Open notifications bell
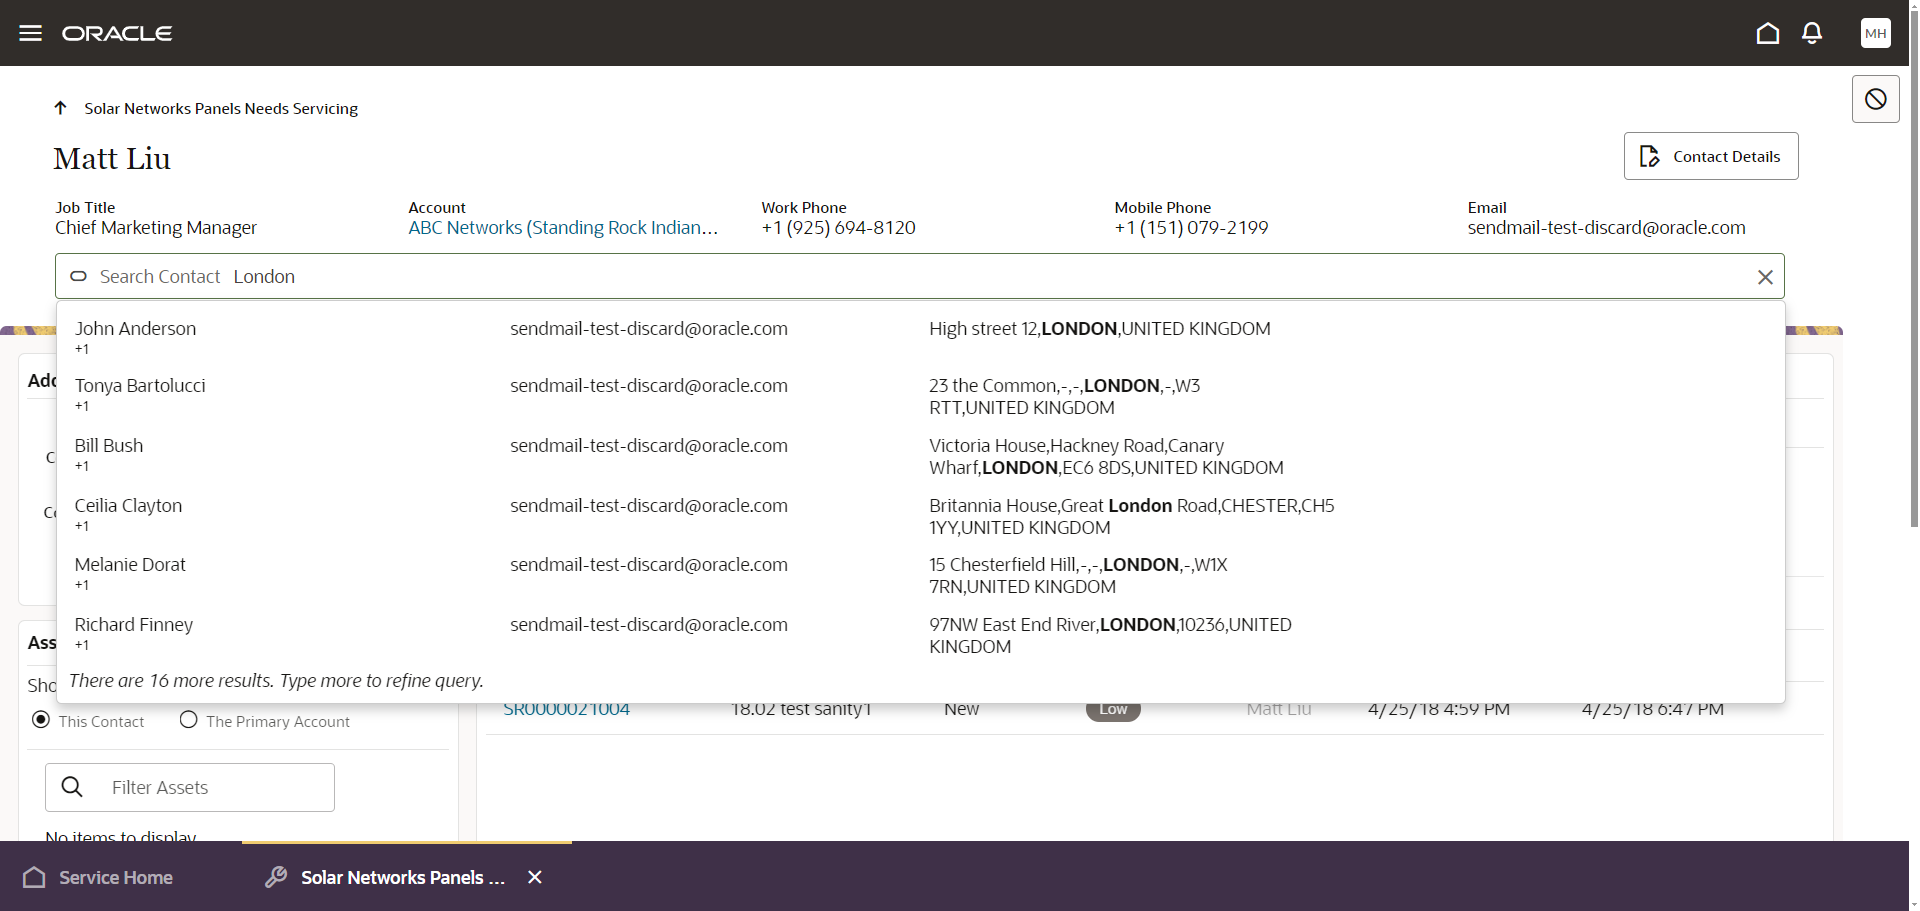 (1811, 33)
